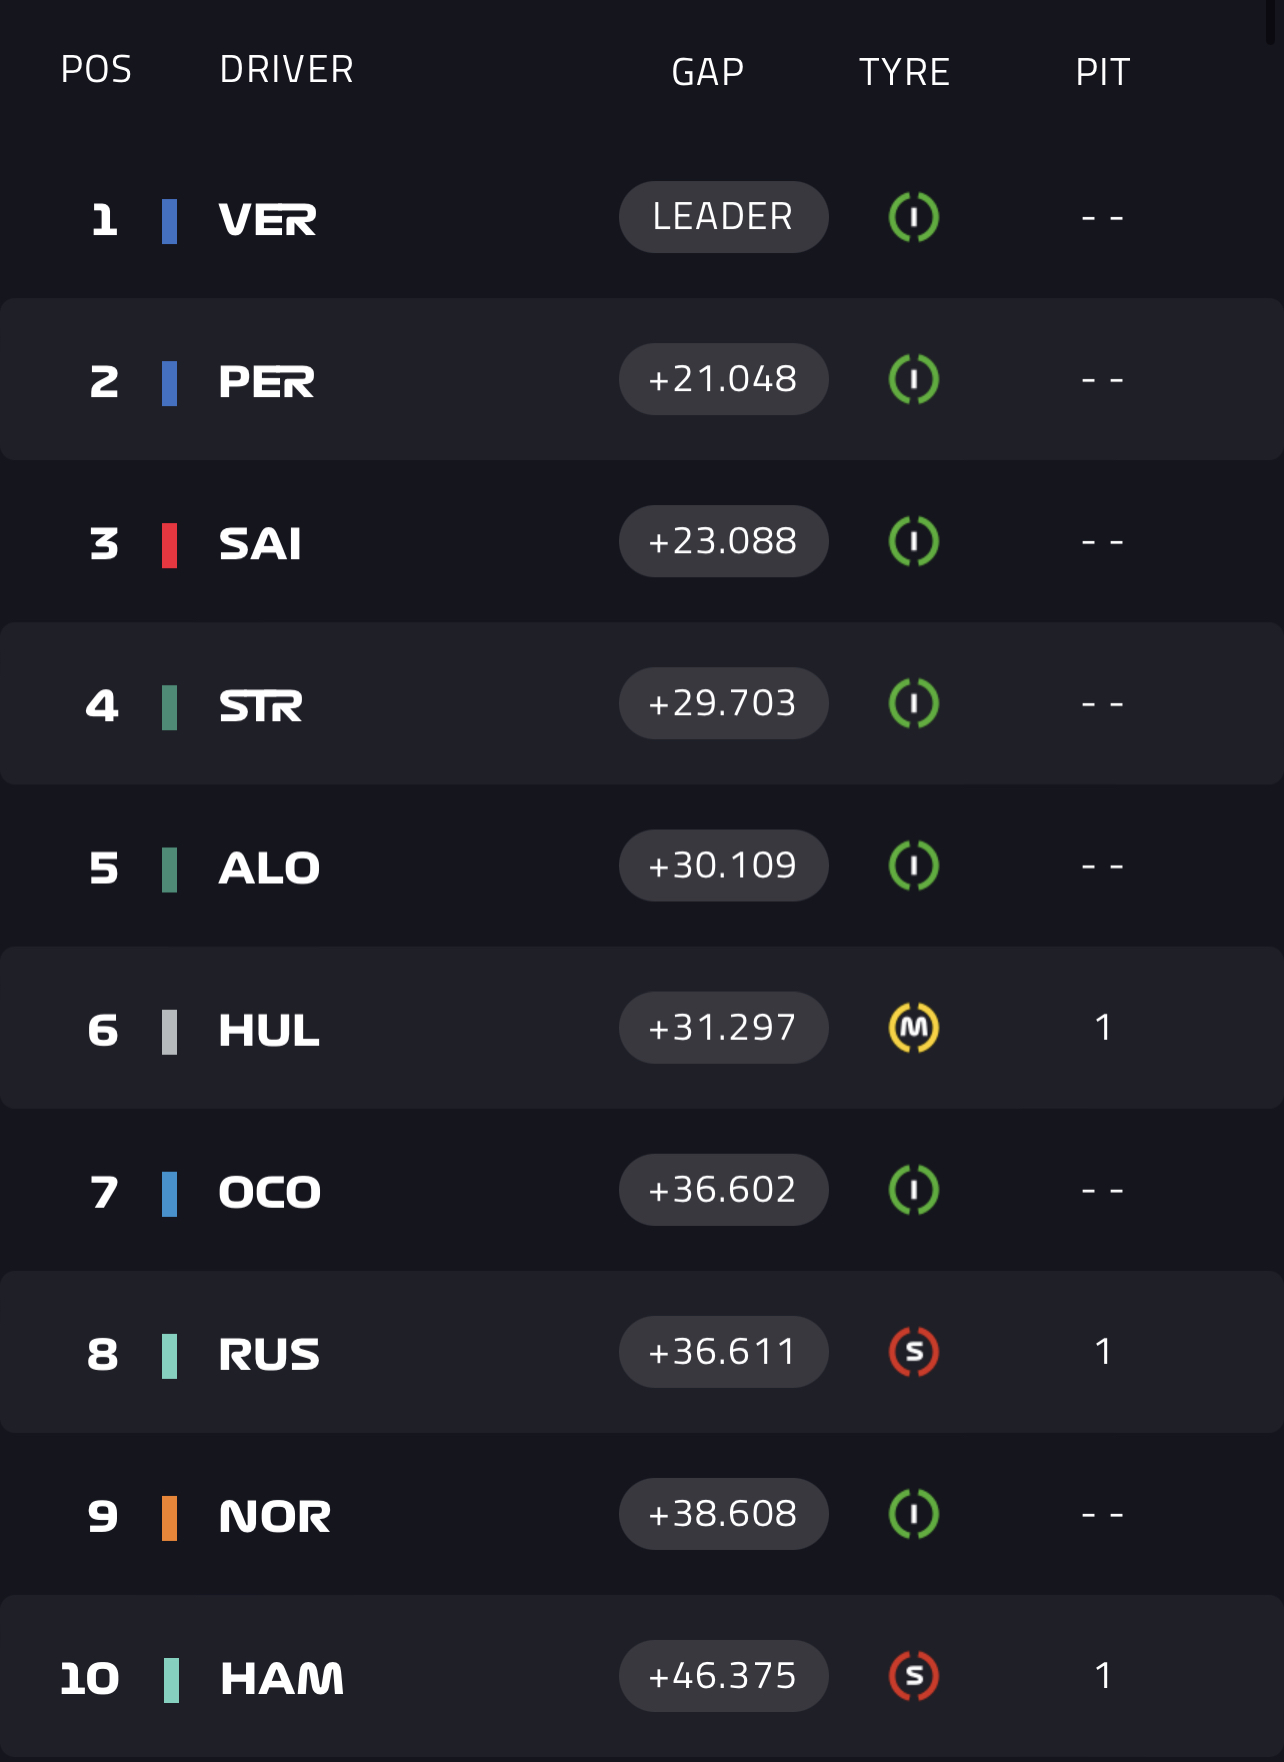Select the PIT column header
Image resolution: width=1284 pixels, height=1762 pixels.
pos(1102,72)
